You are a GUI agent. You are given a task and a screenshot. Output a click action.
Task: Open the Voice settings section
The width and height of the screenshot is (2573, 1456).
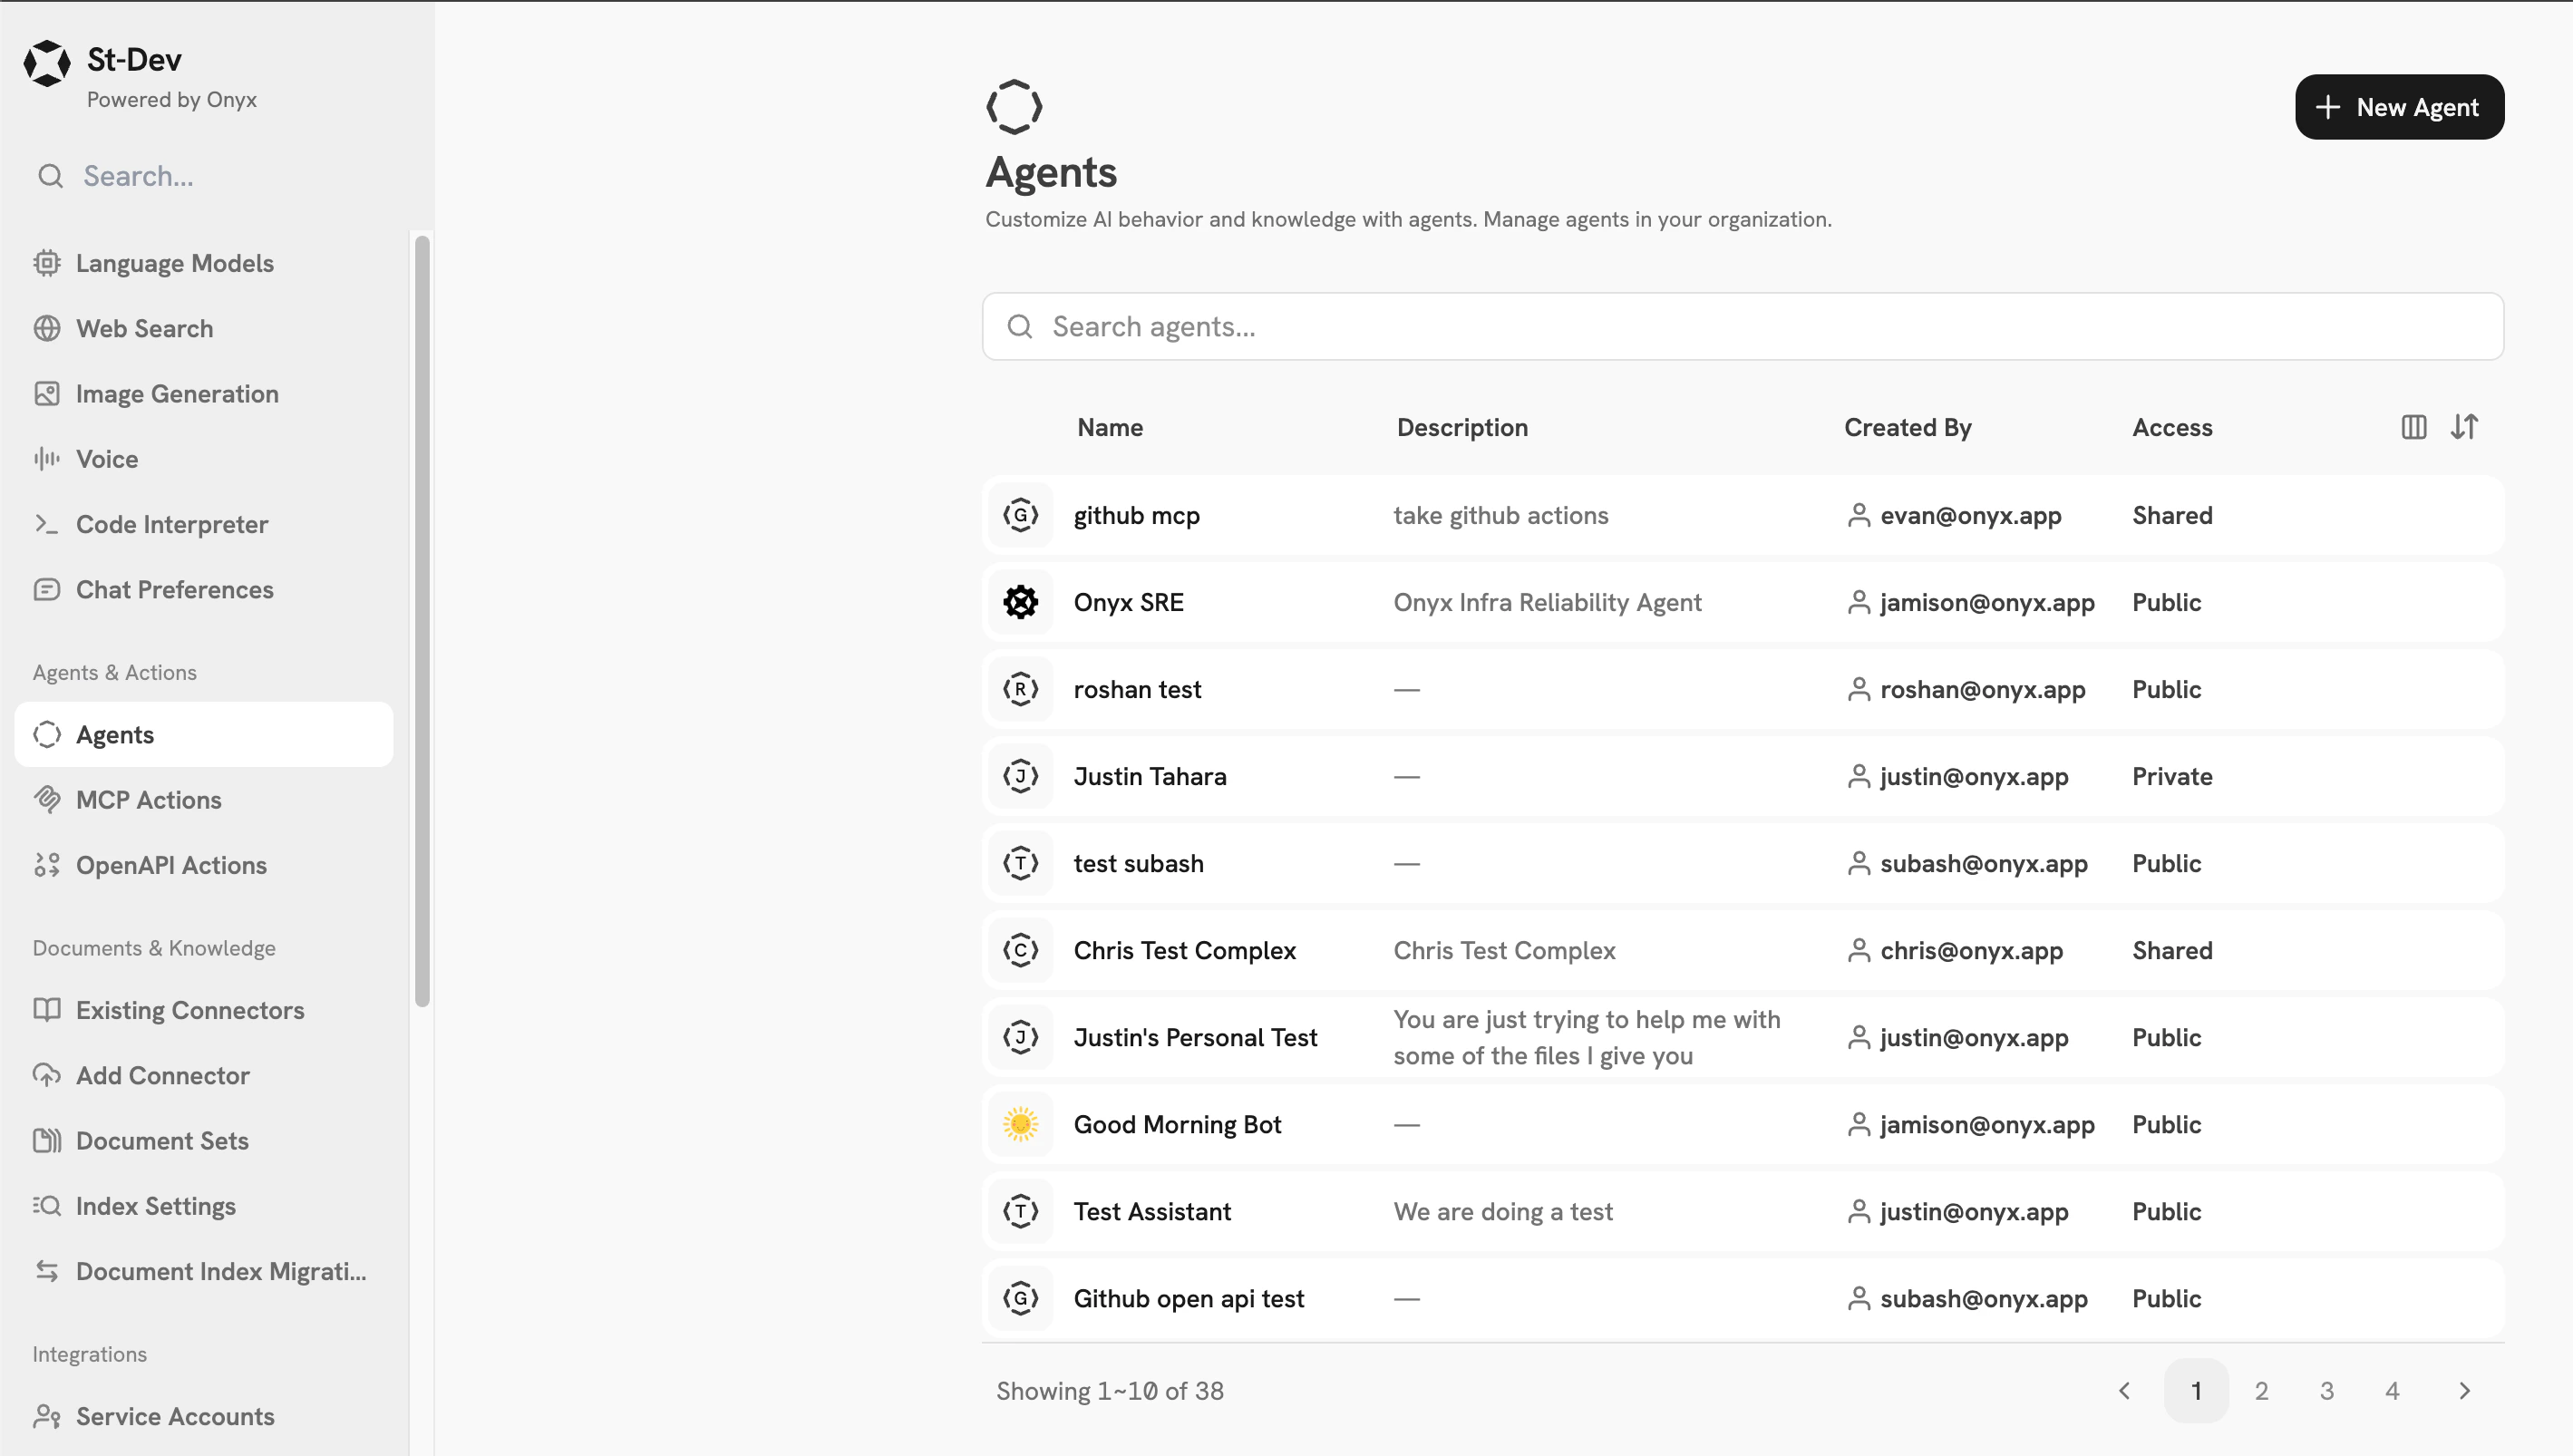pos(107,459)
